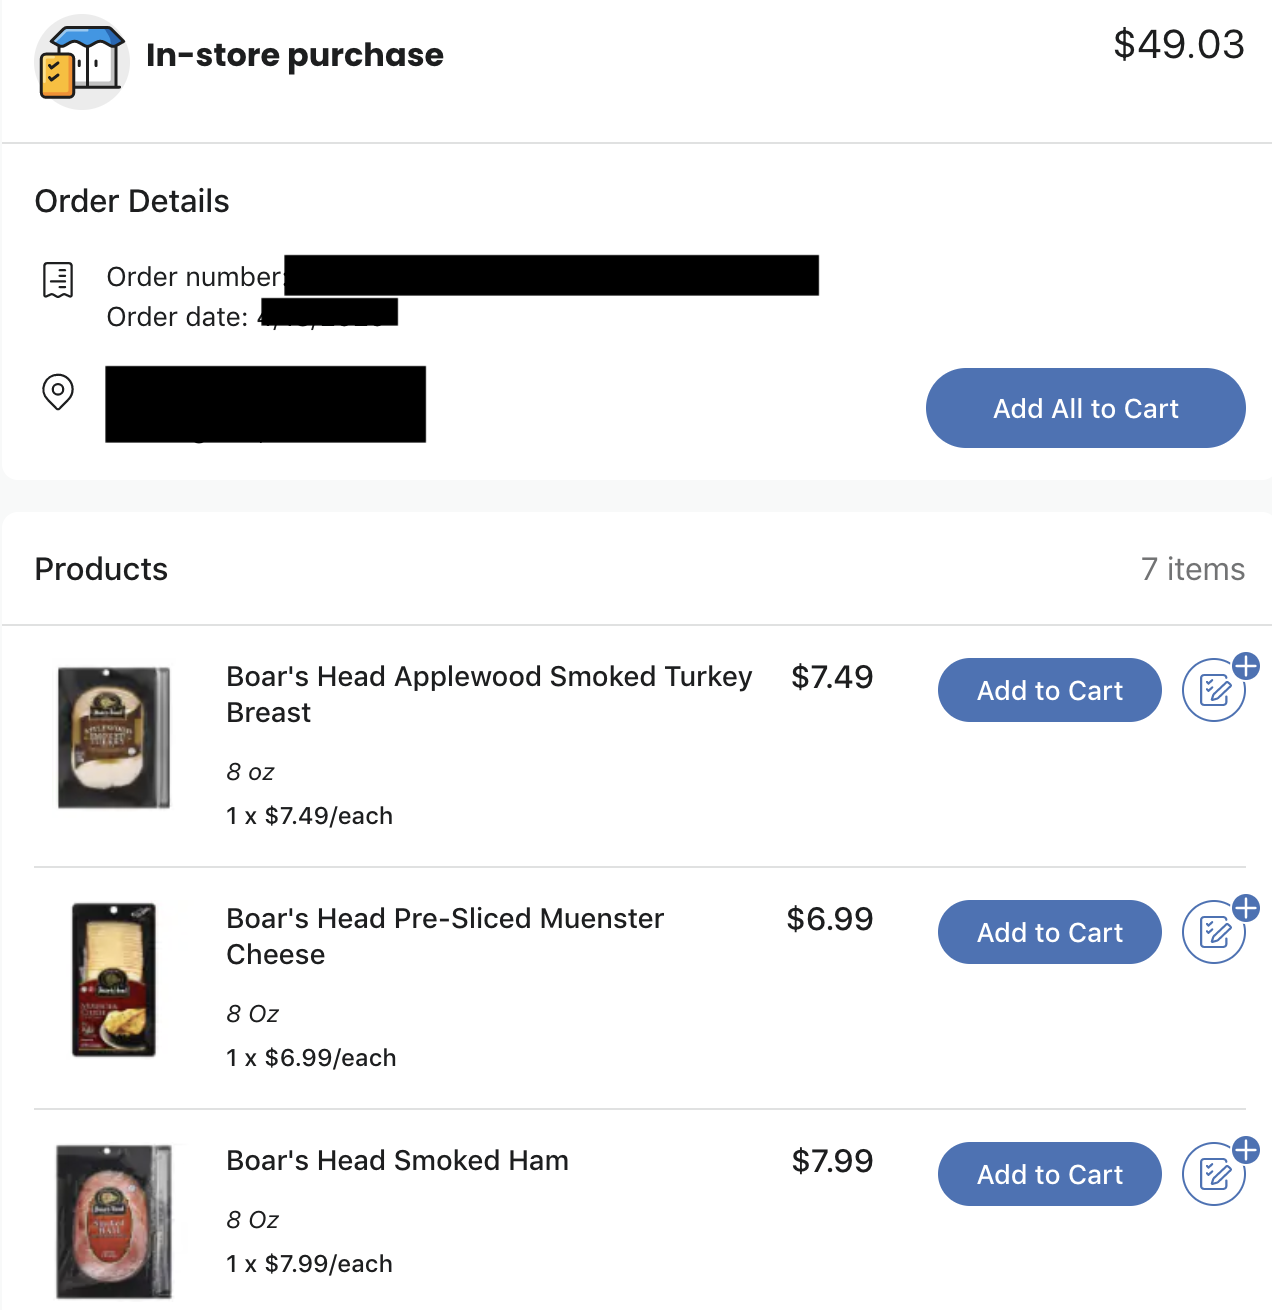This screenshot has width=1272, height=1310.
Task: Click the in-store purchase store icon
Action: point(82,62)
